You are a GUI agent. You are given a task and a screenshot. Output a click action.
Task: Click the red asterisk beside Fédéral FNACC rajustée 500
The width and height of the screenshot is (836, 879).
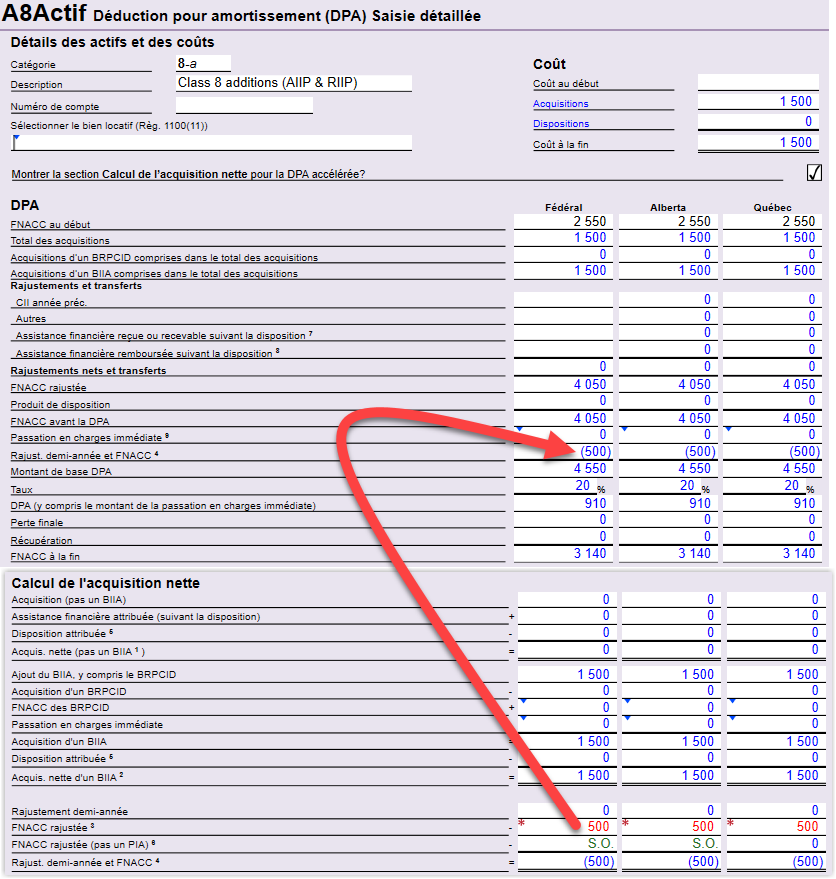click(520, 824)
